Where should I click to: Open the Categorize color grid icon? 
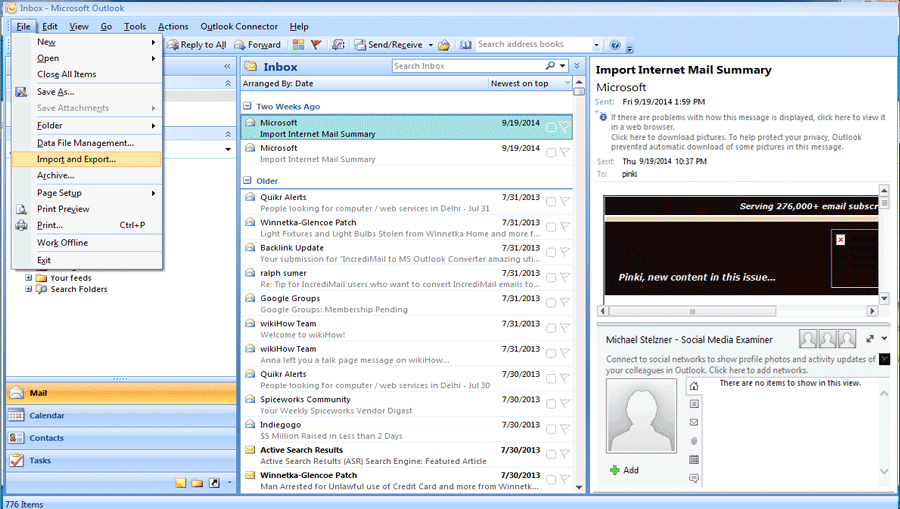point(298,45)
